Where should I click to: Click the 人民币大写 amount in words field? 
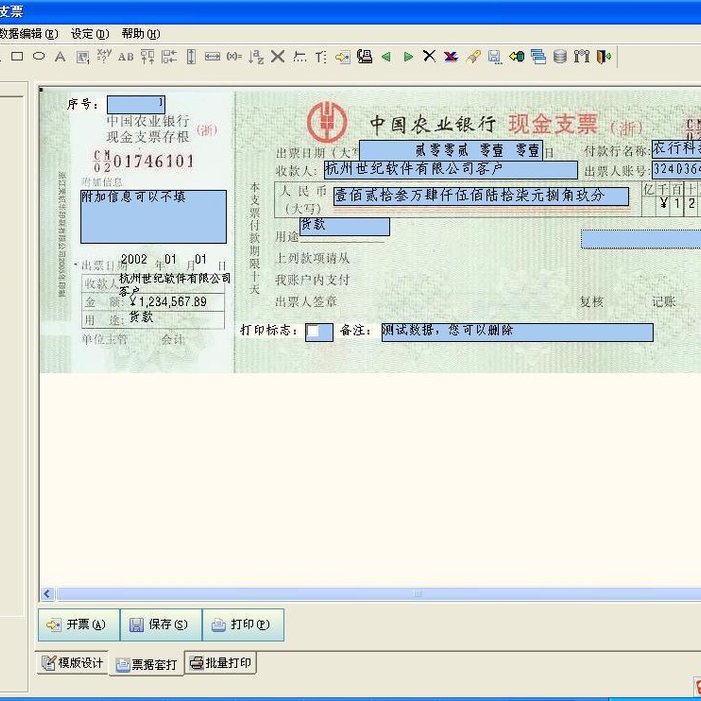tap(481, 196)
